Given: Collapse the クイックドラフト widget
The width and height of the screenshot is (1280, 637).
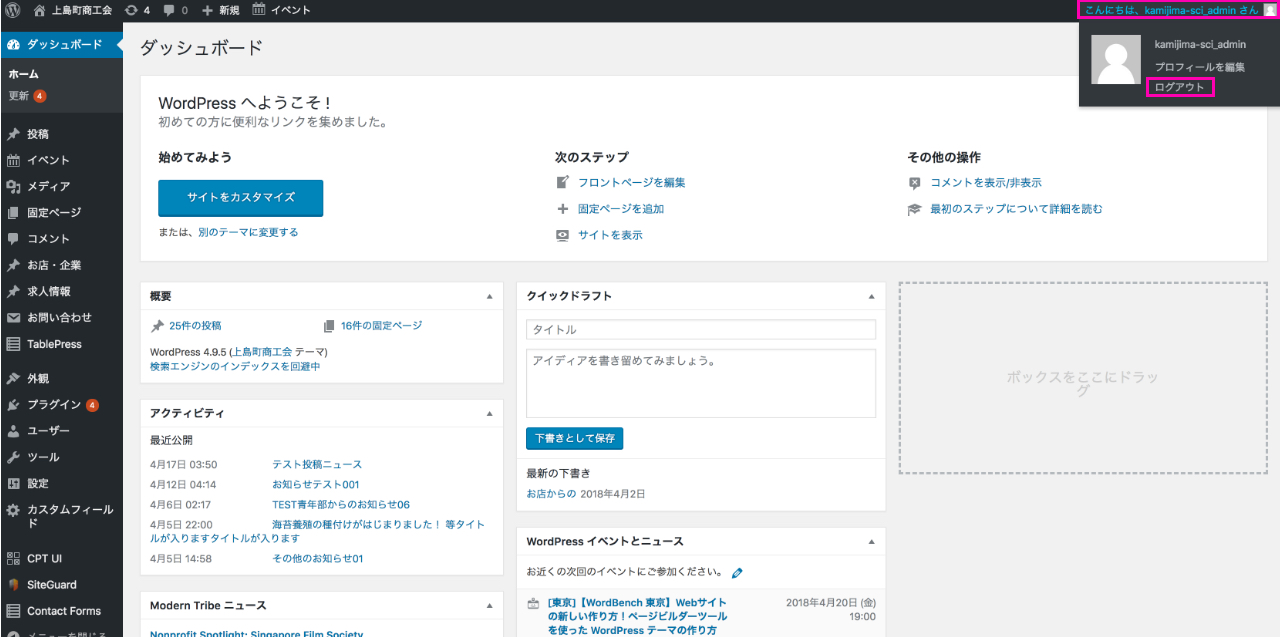Looking at the screenshot, I should (871, 297).
